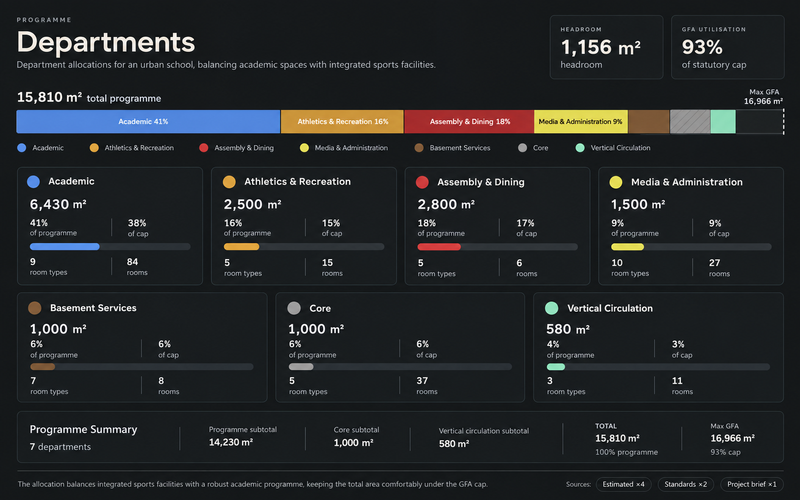The width and height of the screenshot is (800, 500).
Task: Click the Athletics & Recreation legend dot
Action: click(94, 148)
